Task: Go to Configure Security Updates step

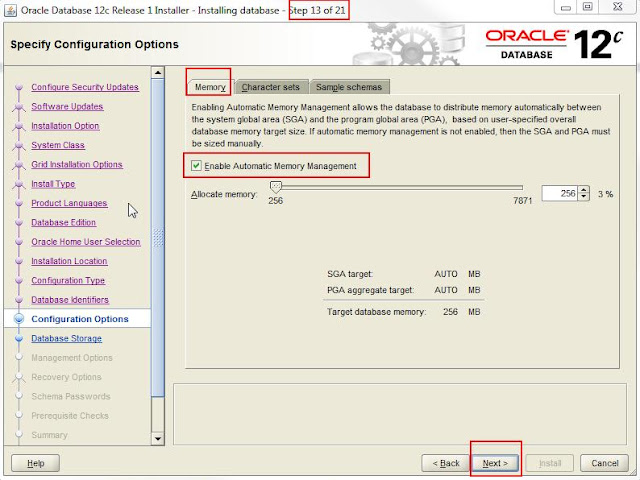Action: 85,87
